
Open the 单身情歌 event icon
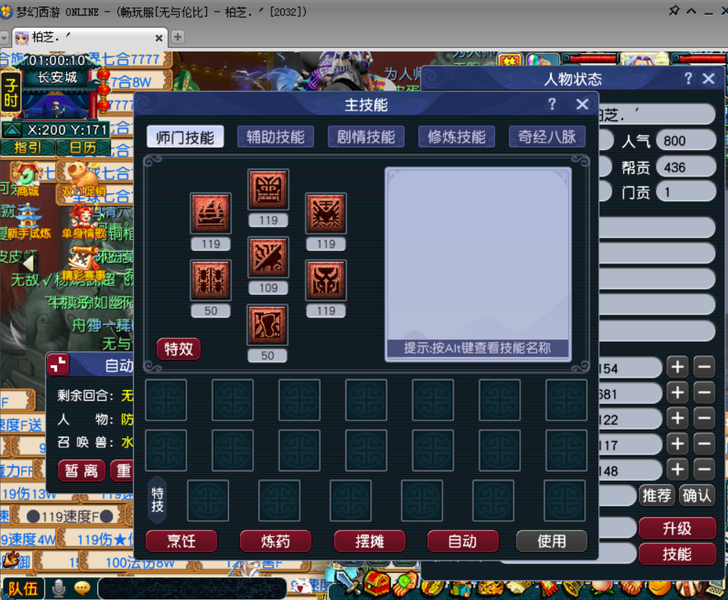click(84, 222)
